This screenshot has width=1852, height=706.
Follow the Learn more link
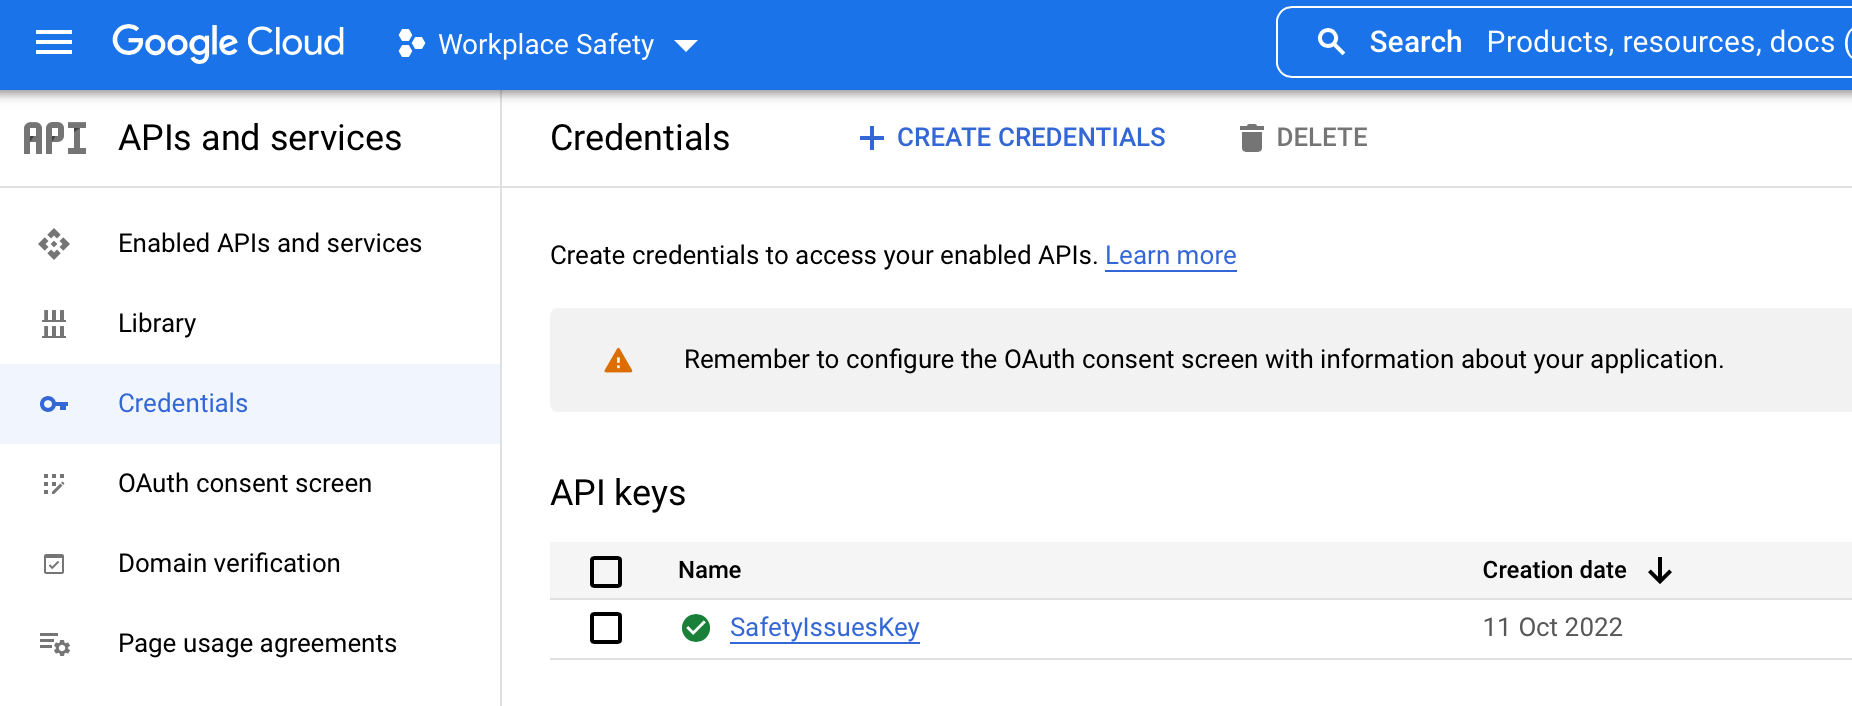pyautogui.click(x=1170, y=256)
